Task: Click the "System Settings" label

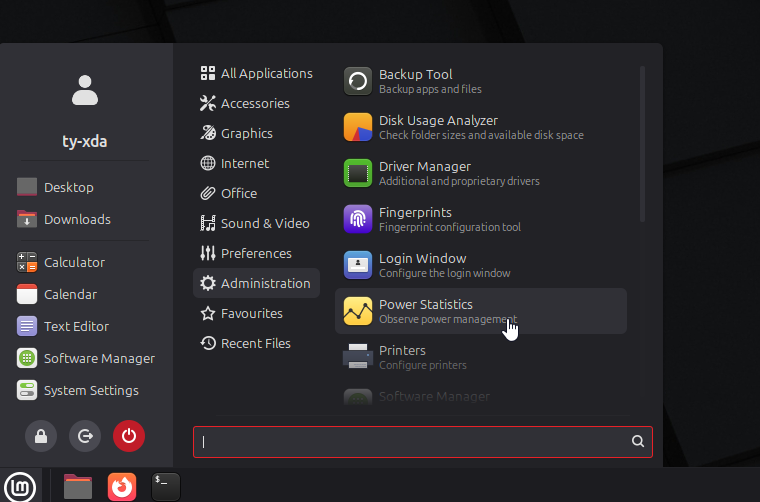Action: pyautogui.click(x=91, y=391)
